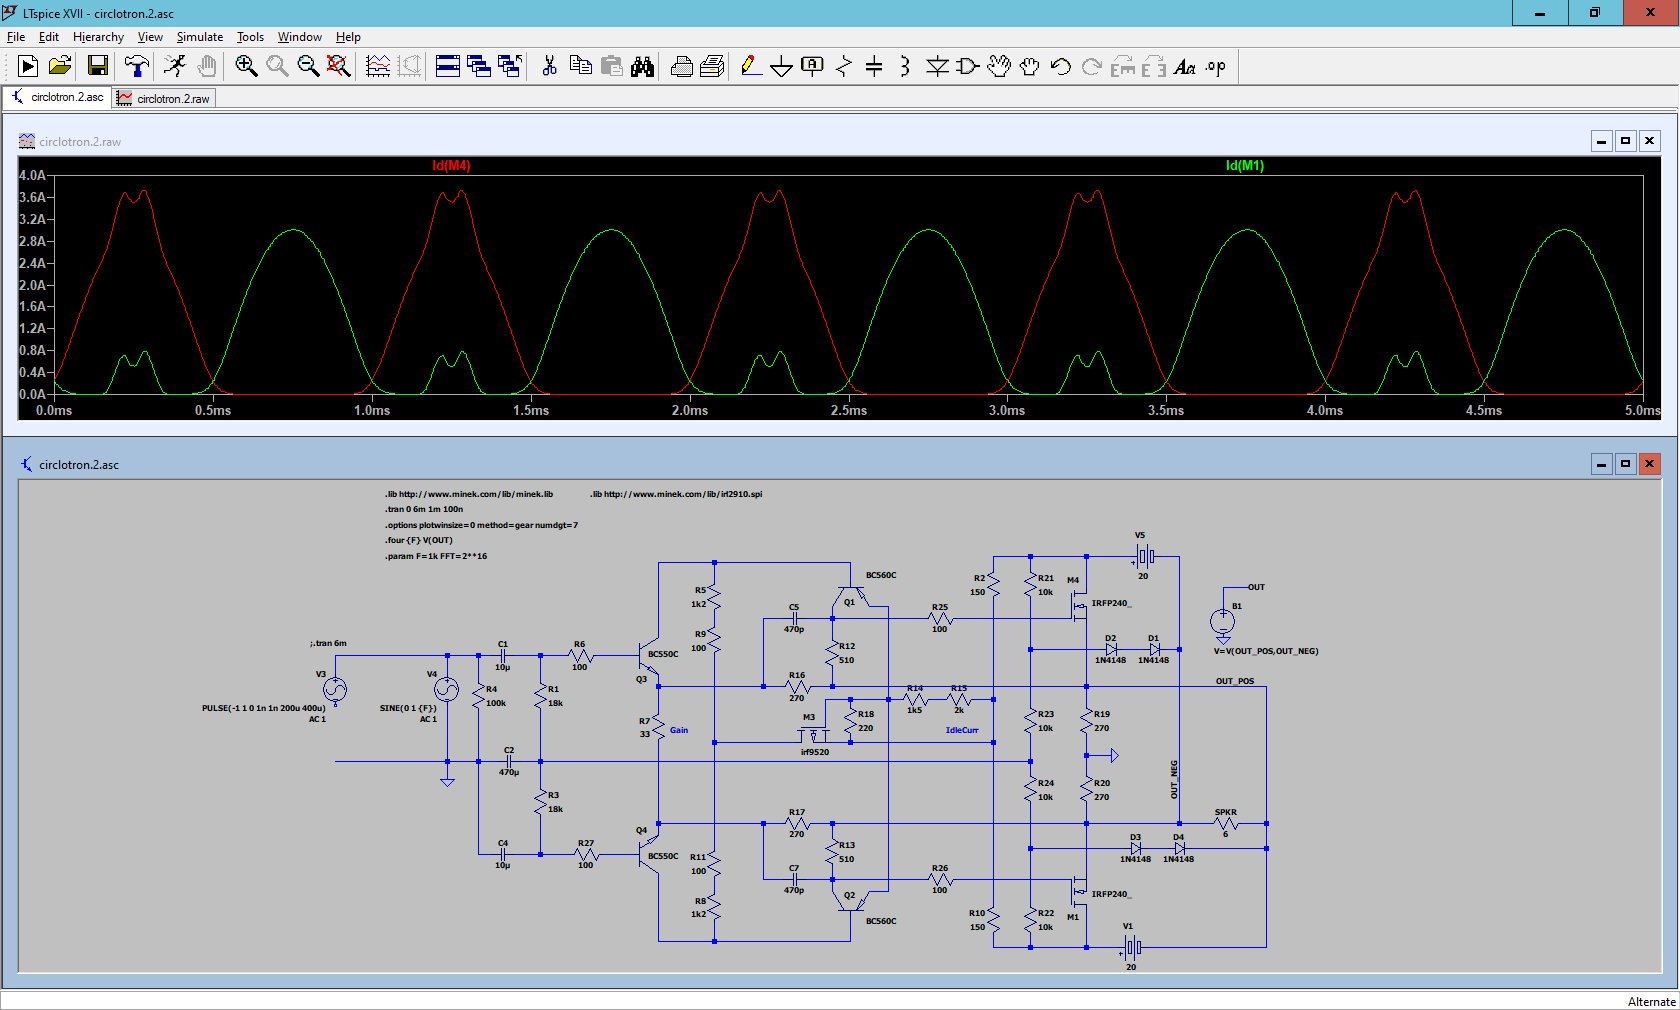Tile the windows using toolbar icon
Image resolution: width=1680 pixels, height=1010 pixels.
coord(448,66)
